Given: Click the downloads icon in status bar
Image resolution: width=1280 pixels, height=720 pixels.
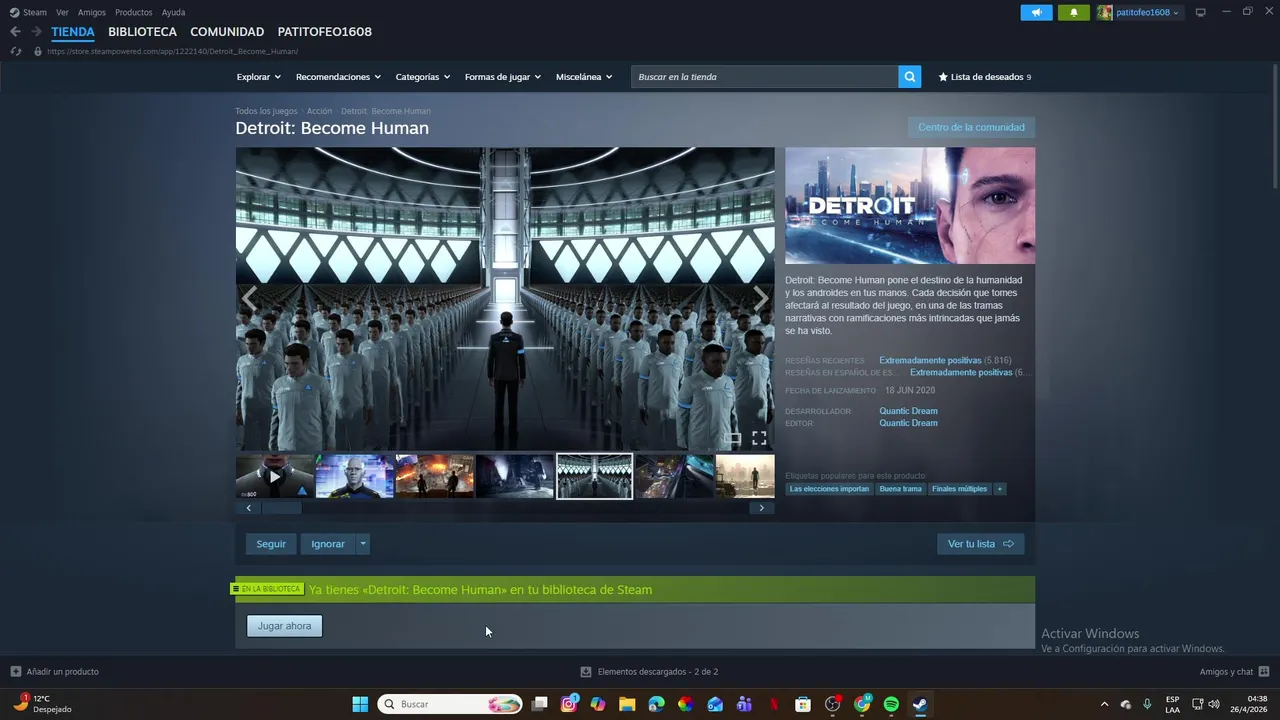Looking at the screenshot, I should point(586,672).
